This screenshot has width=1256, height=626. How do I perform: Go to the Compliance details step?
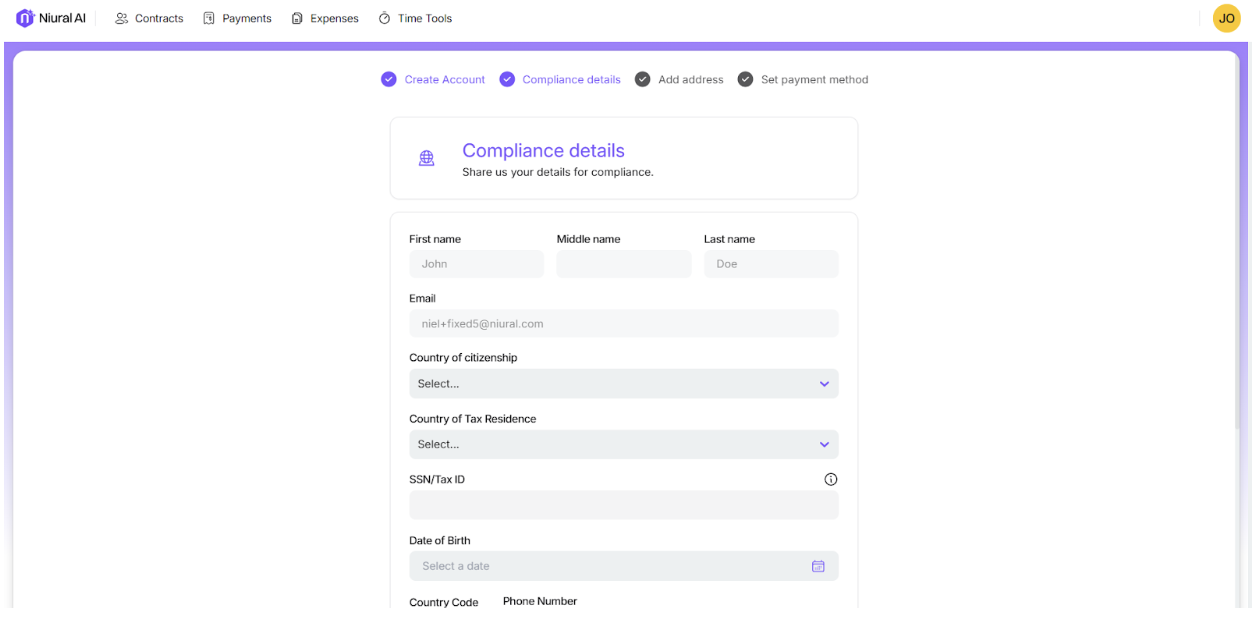coord(571,80)
